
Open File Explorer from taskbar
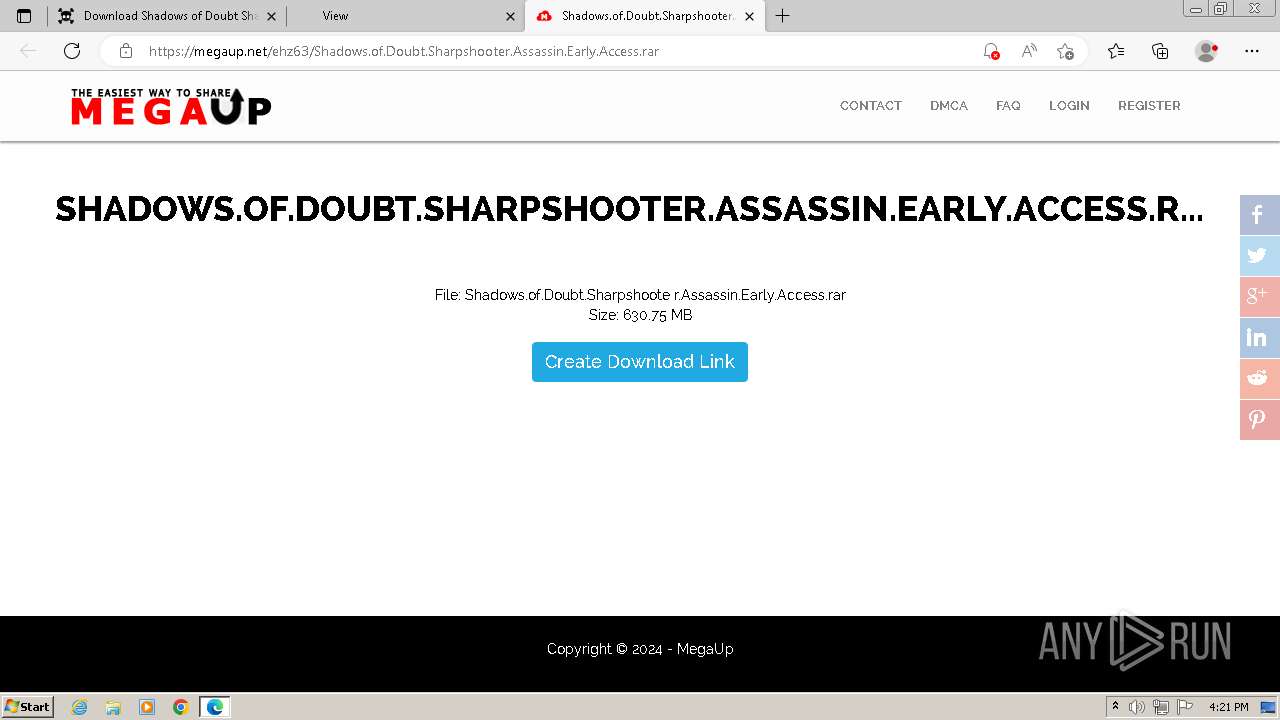tap(113, 707)
